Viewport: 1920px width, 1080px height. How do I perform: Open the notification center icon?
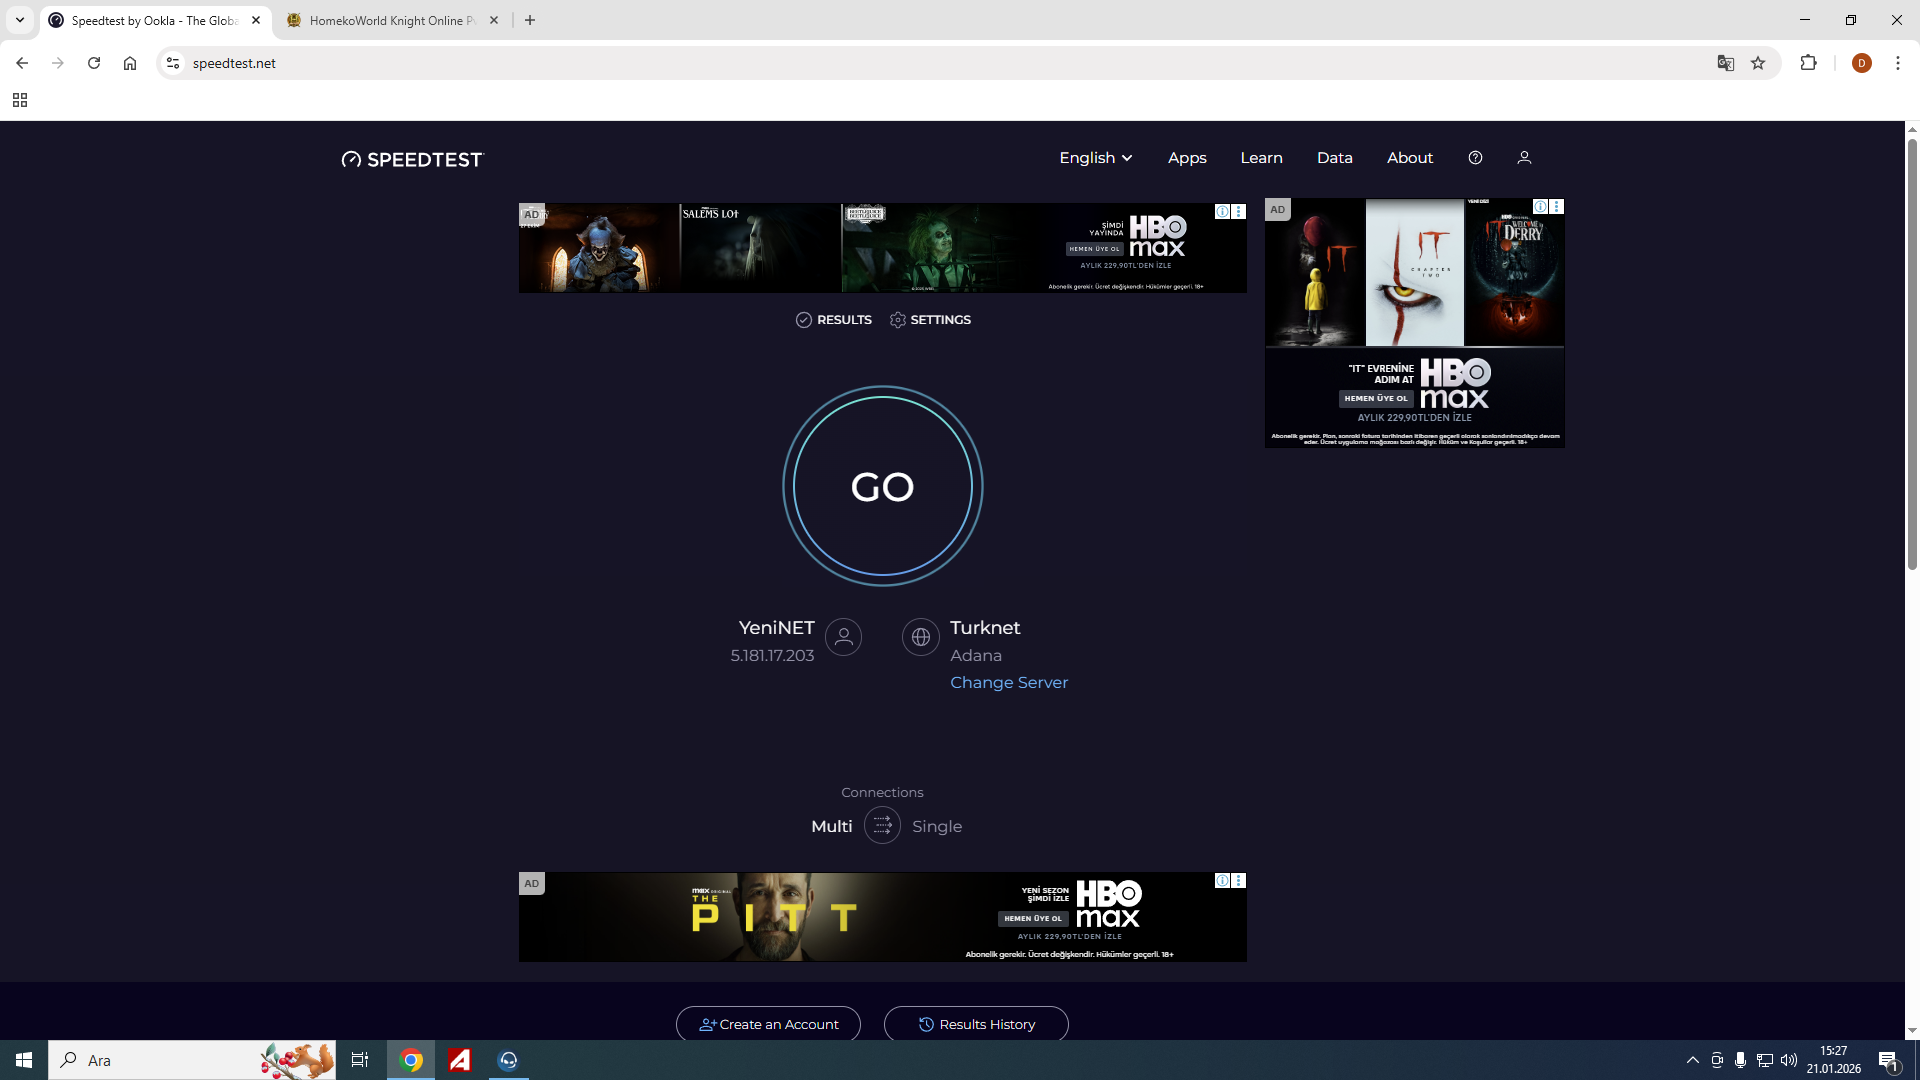(1889, 1061)
